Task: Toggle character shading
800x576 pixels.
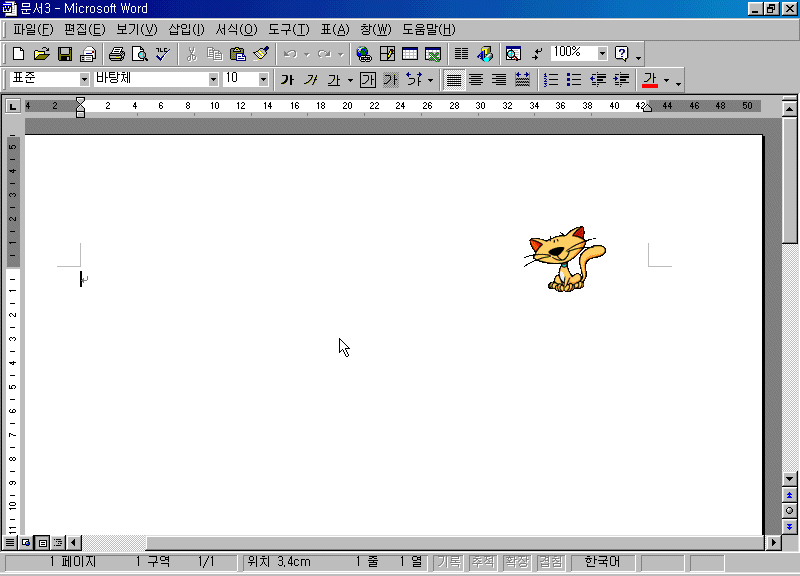Action: [x=391, y=80]
